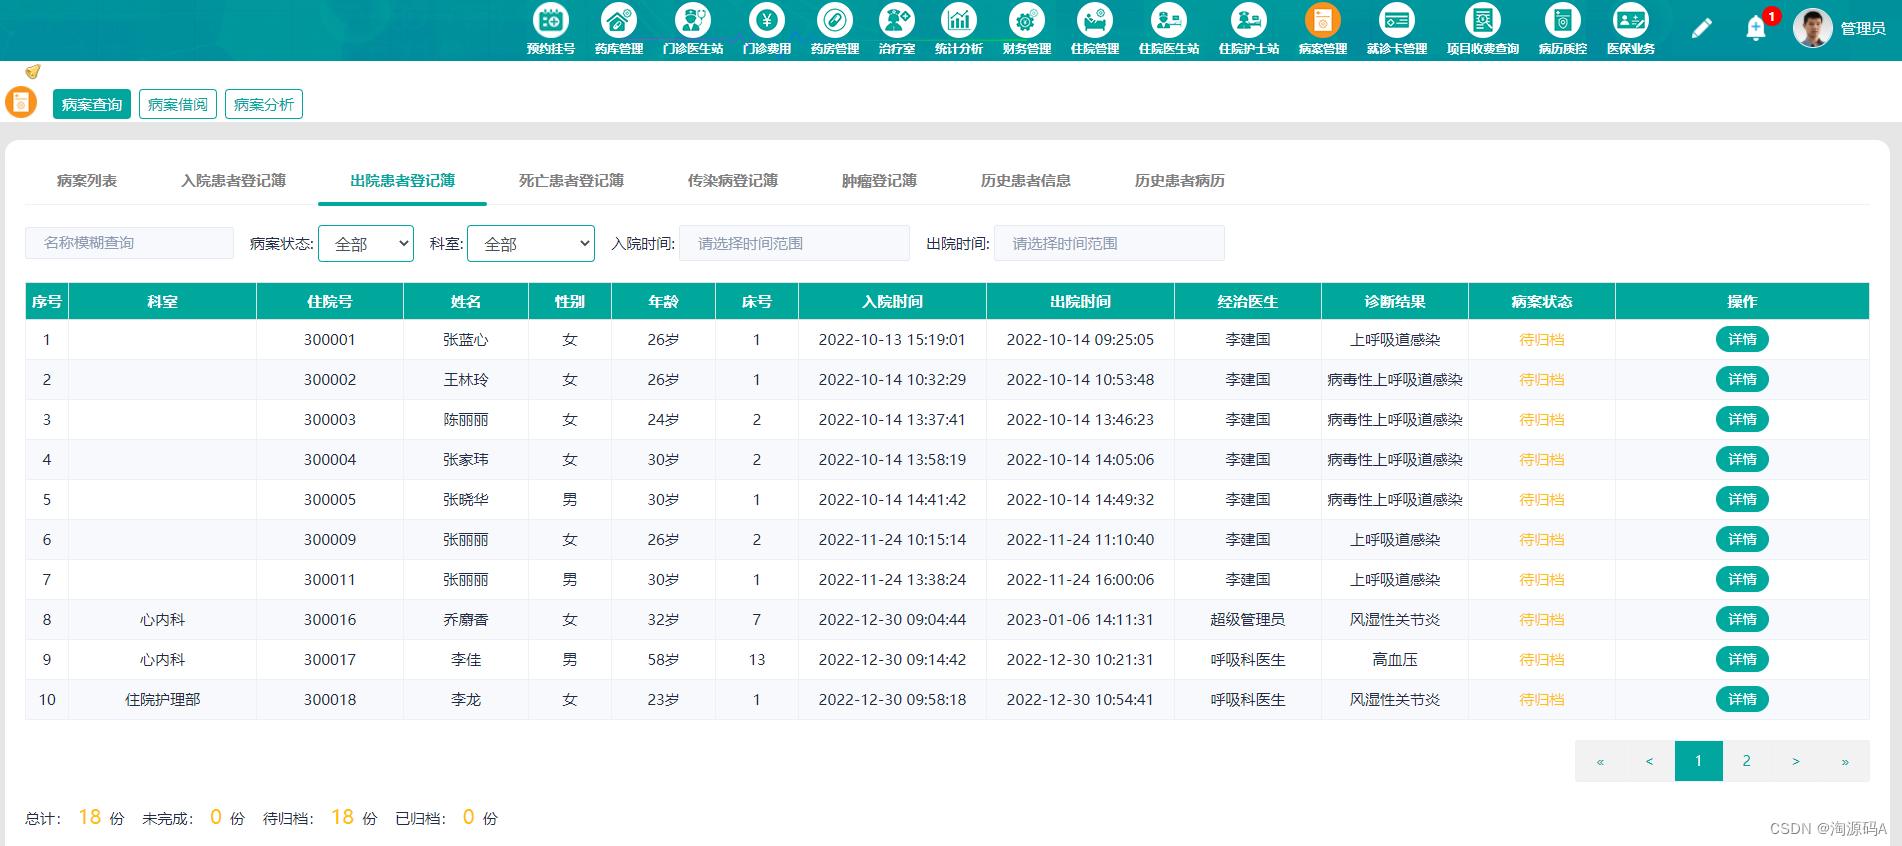Open the 门诊费用 outpatient fees icon
This screenshot has width=1902, height=846.
pyautogui.click(x=767, y=20)
